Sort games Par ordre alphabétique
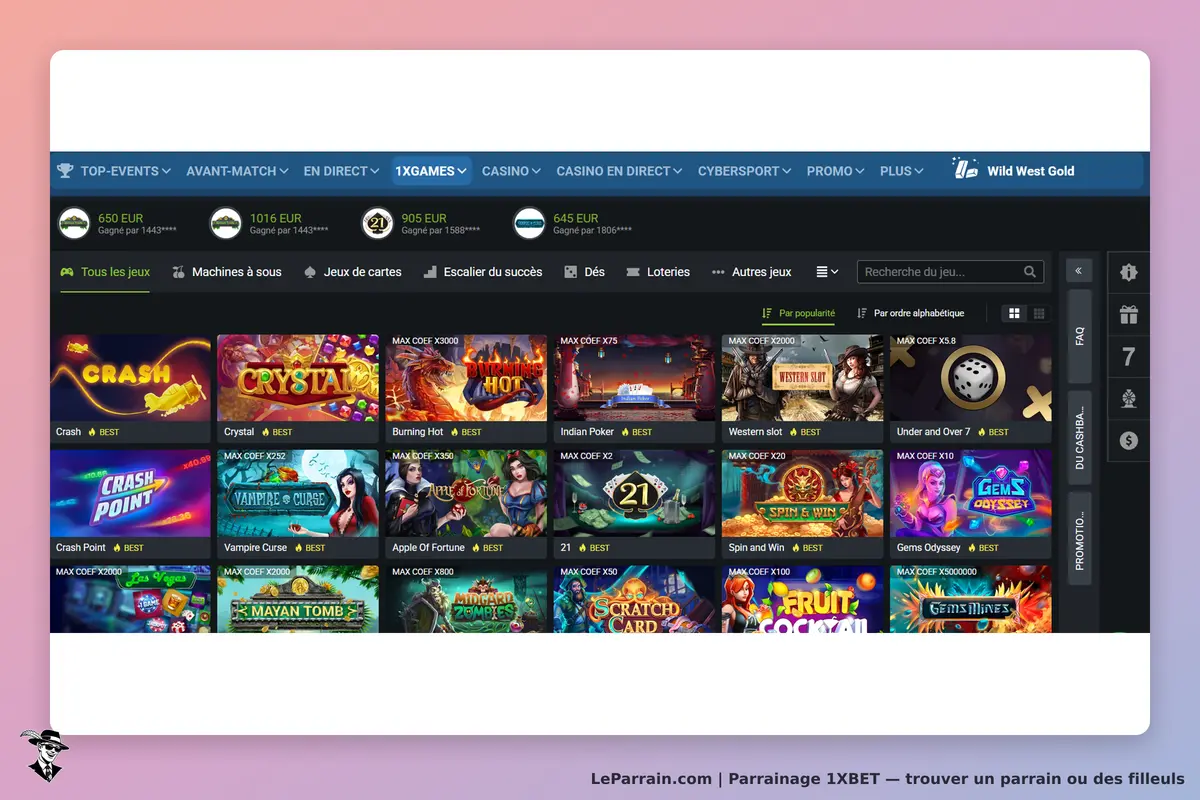 pos(910,313)
